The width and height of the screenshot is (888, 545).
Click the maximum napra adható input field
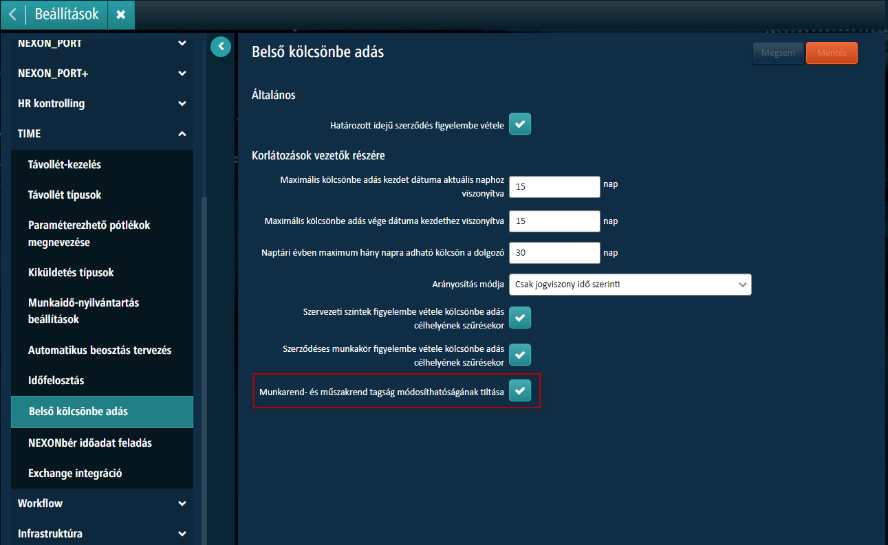tap(554, 253)
